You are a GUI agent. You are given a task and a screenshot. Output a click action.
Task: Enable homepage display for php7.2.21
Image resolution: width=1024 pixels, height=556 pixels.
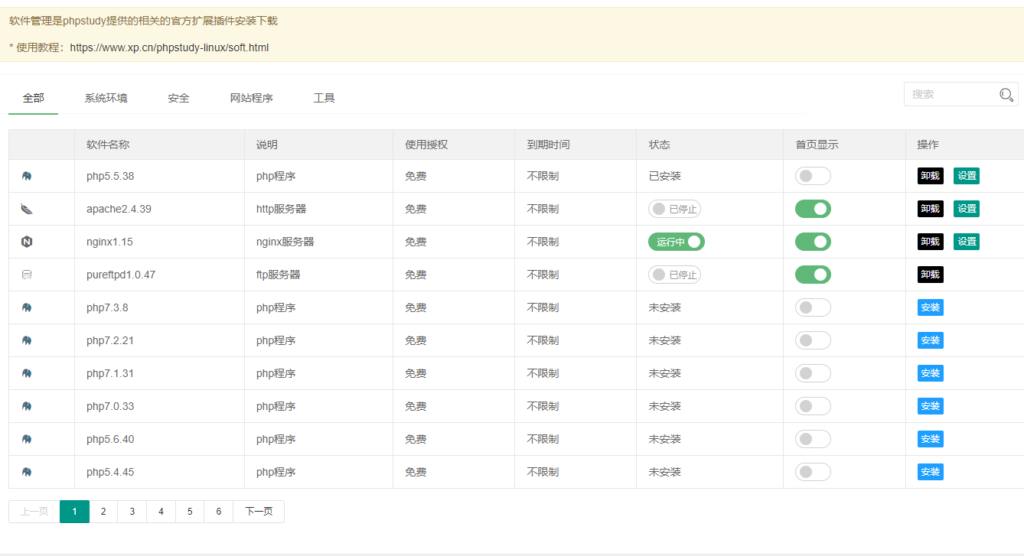[x=812, y=340]
